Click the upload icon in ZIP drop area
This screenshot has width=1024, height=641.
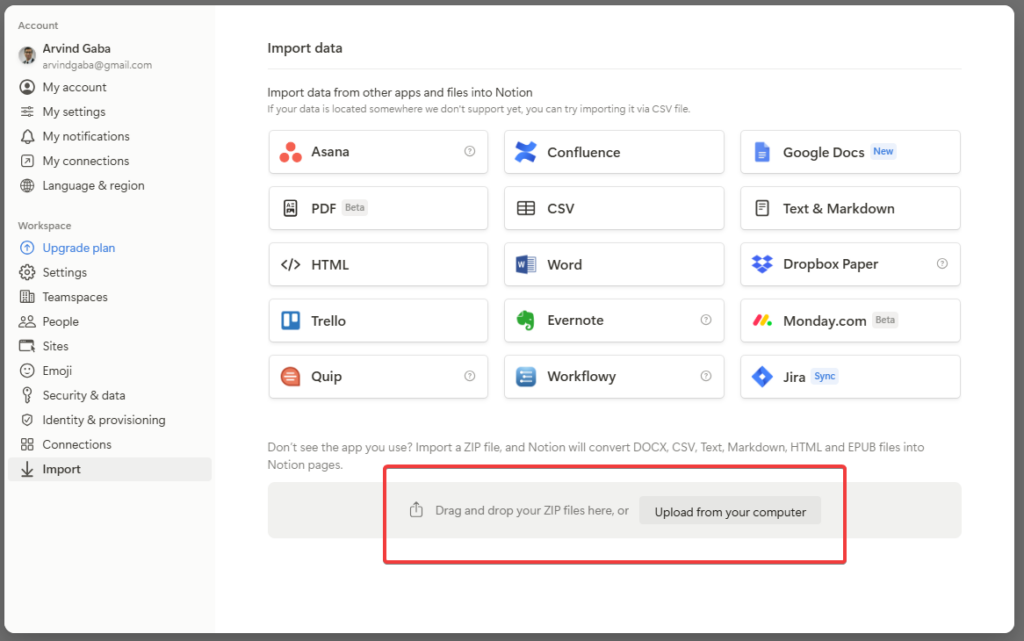point(416,510)
